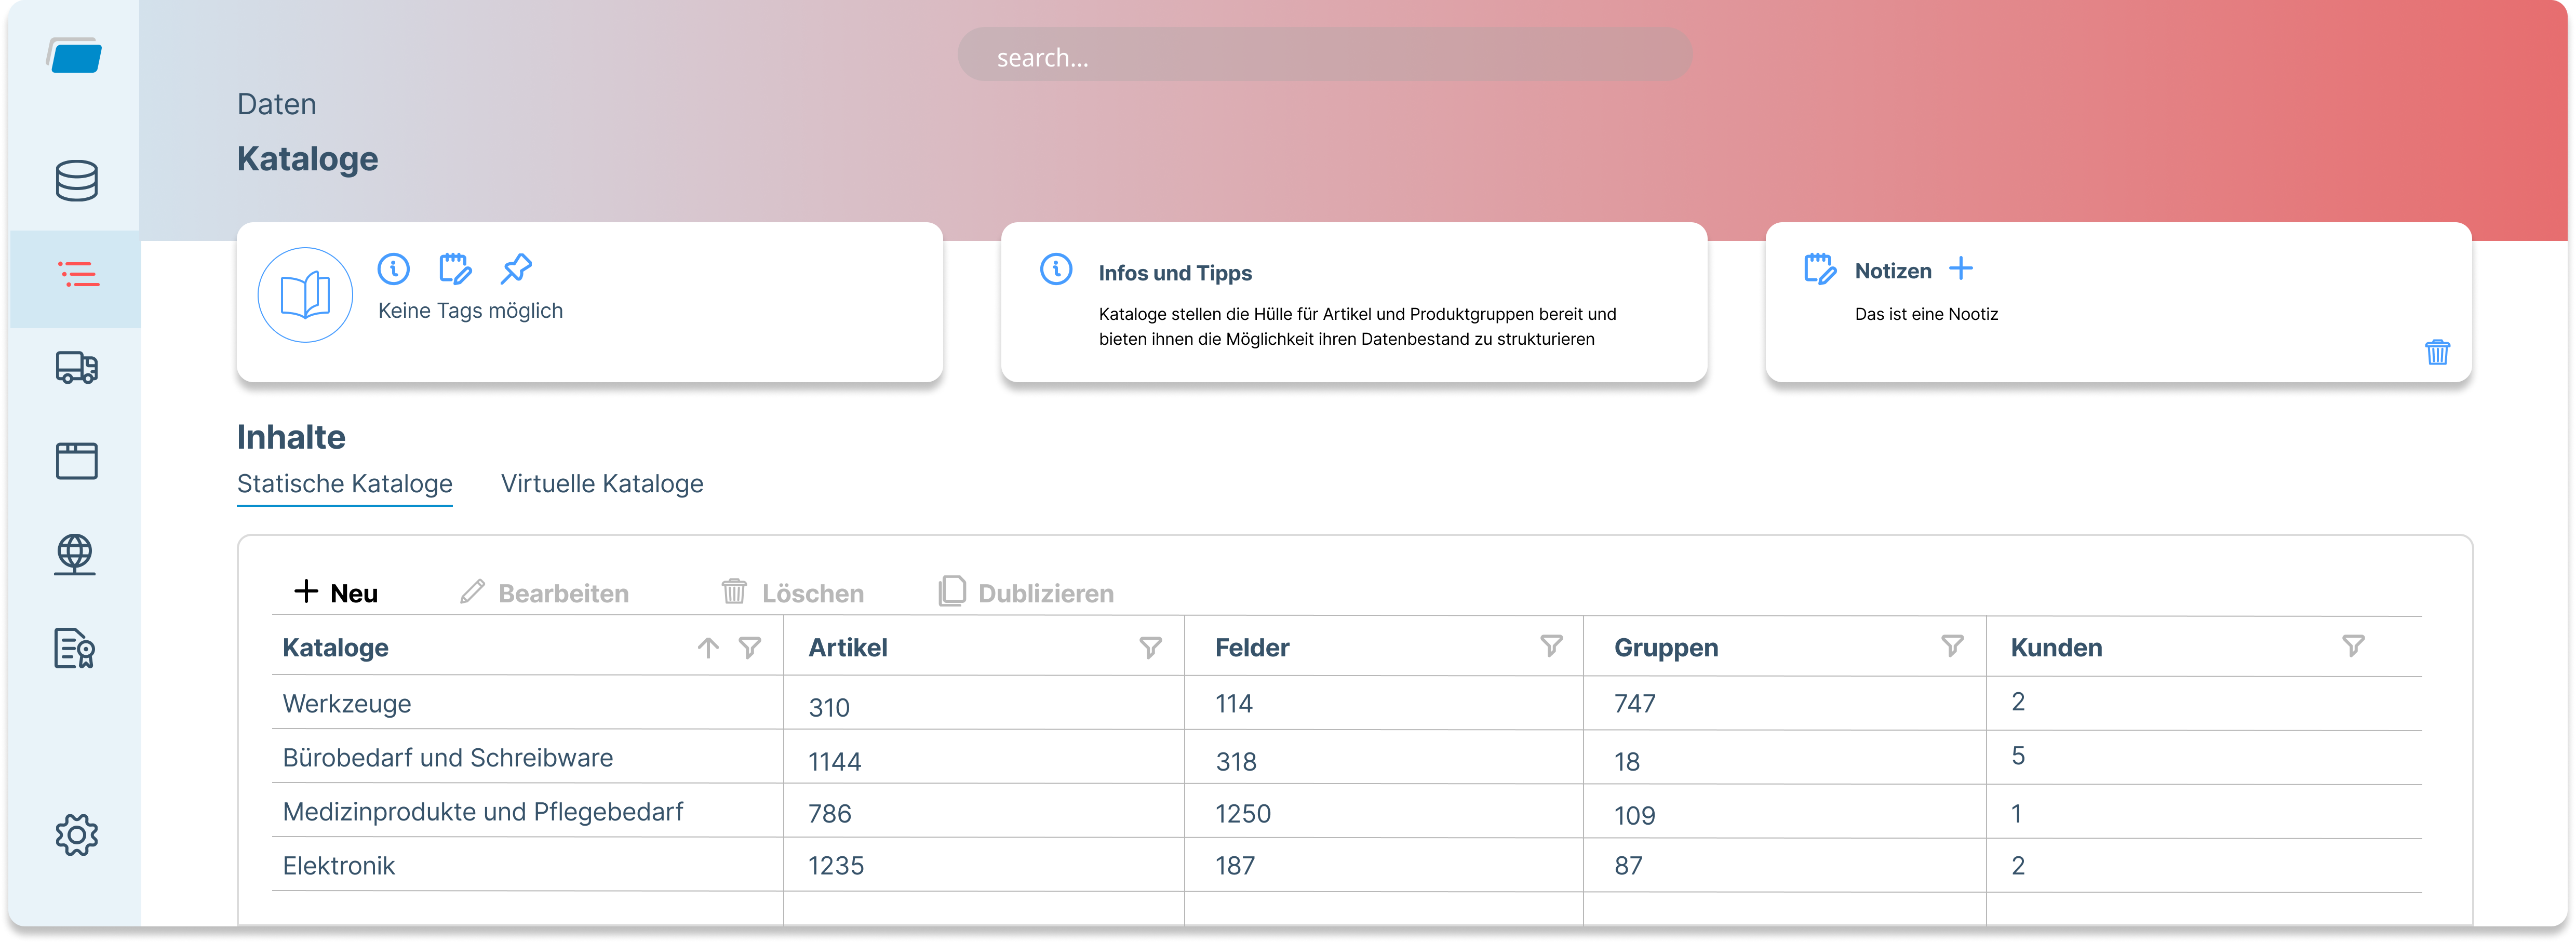
Task: Open the browser window sidebar icon
Action: tap(76, 460)
